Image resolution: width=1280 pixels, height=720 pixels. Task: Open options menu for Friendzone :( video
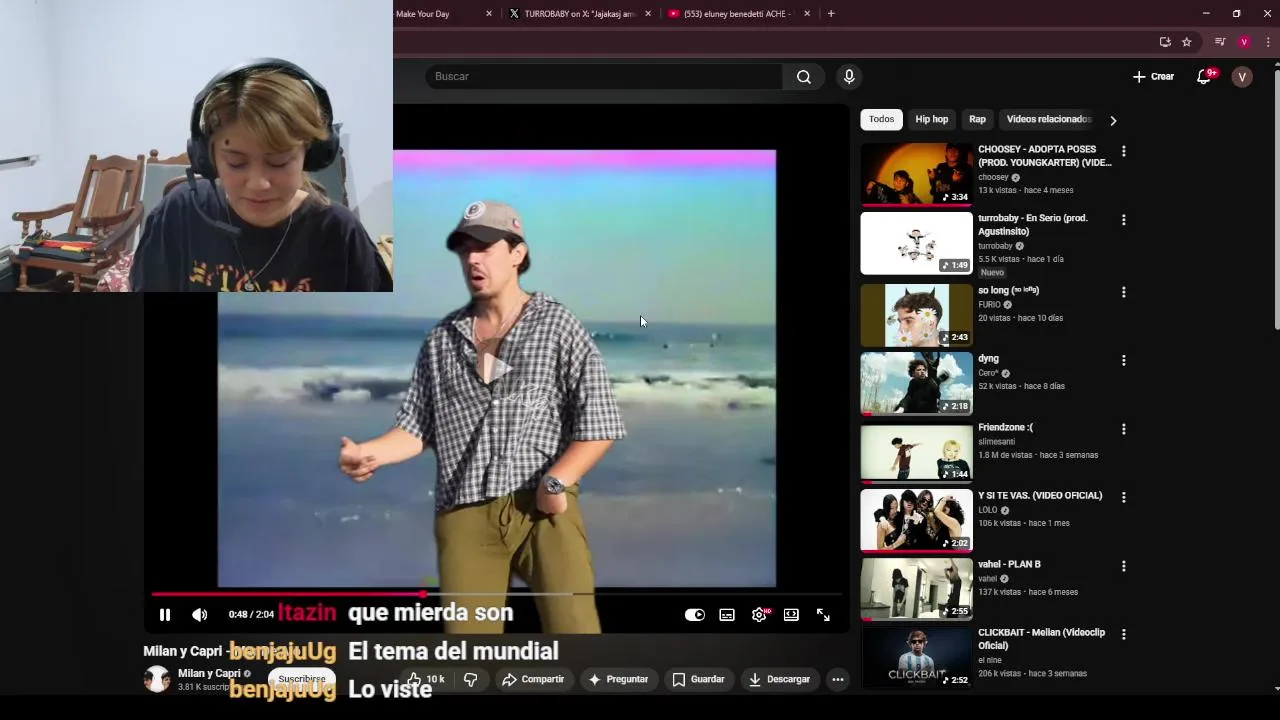(x=1123, y=429)
